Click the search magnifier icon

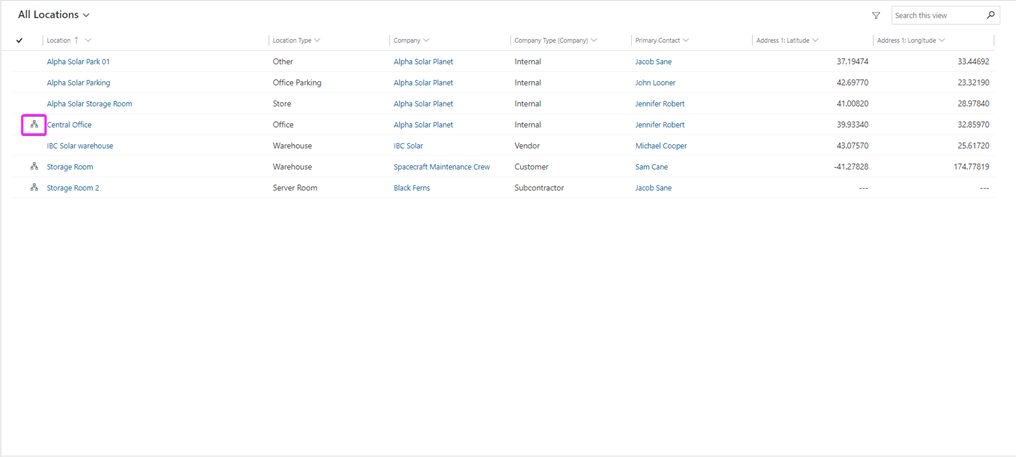[x=990, y=16]
